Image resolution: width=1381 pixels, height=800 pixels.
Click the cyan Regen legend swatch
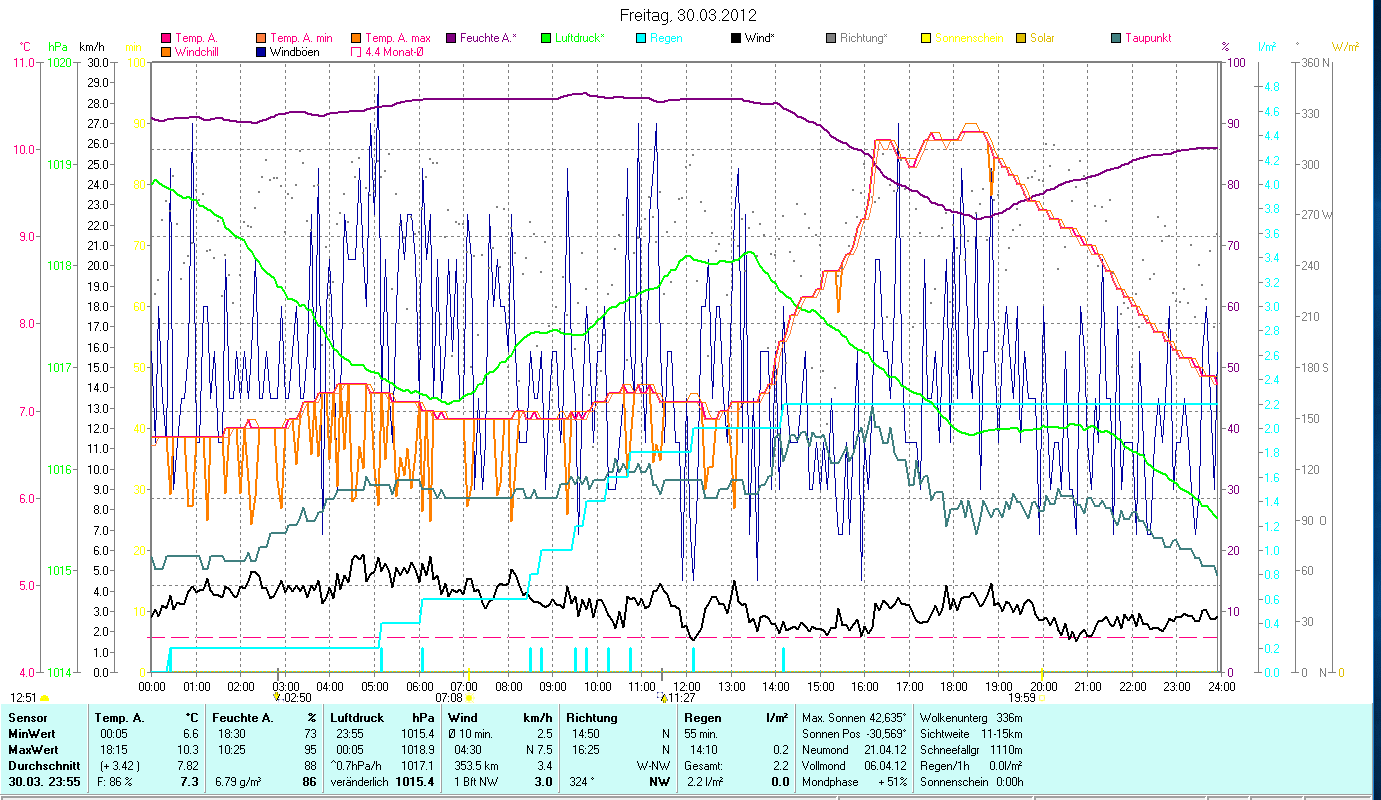click(641, 39)
